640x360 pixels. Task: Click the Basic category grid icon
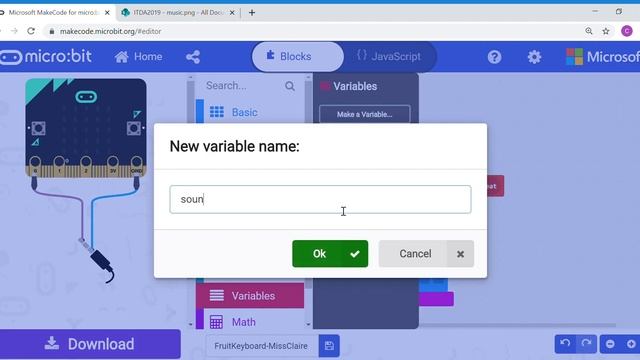click(x=217, y=112)
